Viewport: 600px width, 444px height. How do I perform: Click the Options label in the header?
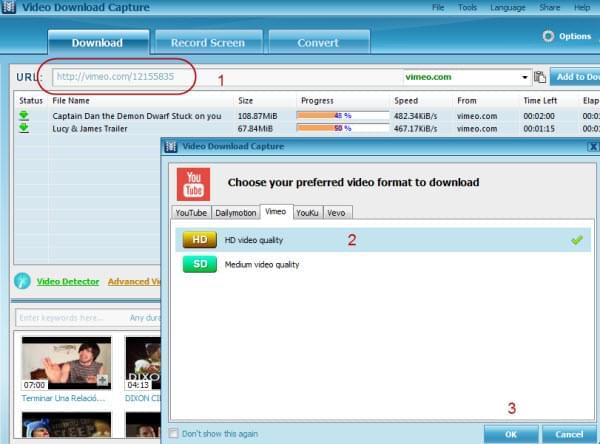click(575, 36)
